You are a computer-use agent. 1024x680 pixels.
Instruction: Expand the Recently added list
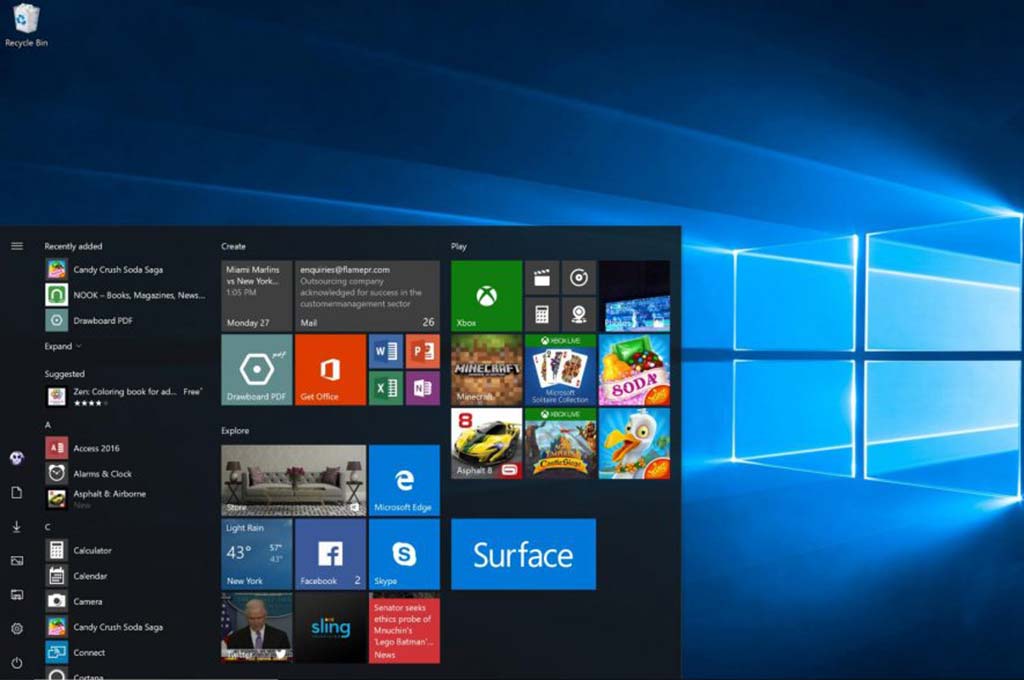pos(63,346)
